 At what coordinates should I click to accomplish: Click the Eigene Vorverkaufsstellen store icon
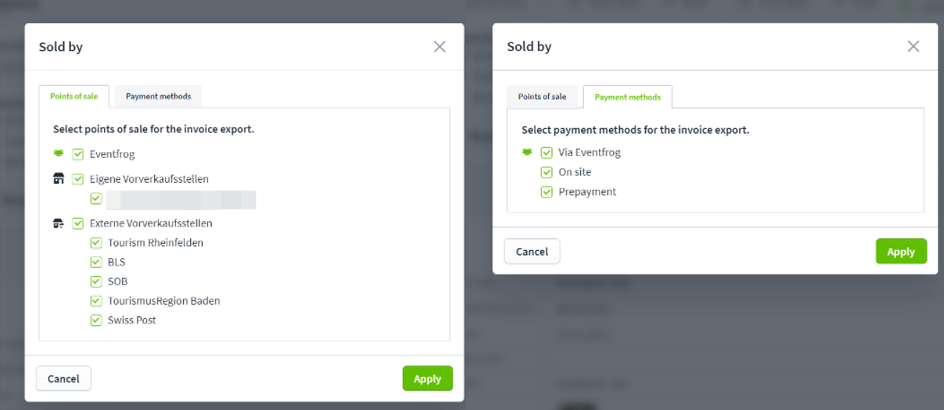pyautogui.click(x=58, y=179)
